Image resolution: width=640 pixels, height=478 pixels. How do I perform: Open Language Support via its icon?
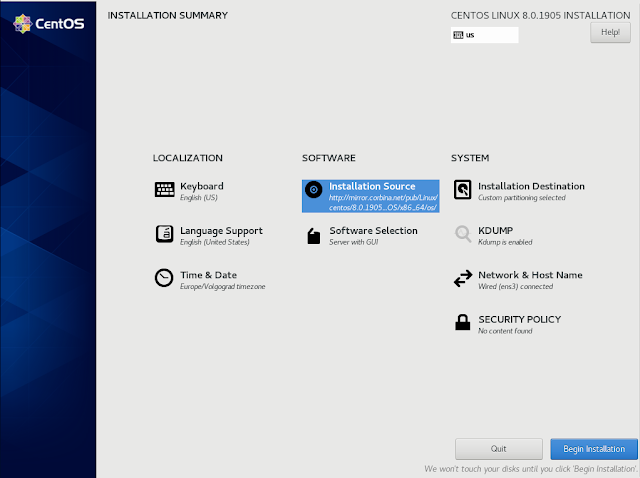[164, 234]
